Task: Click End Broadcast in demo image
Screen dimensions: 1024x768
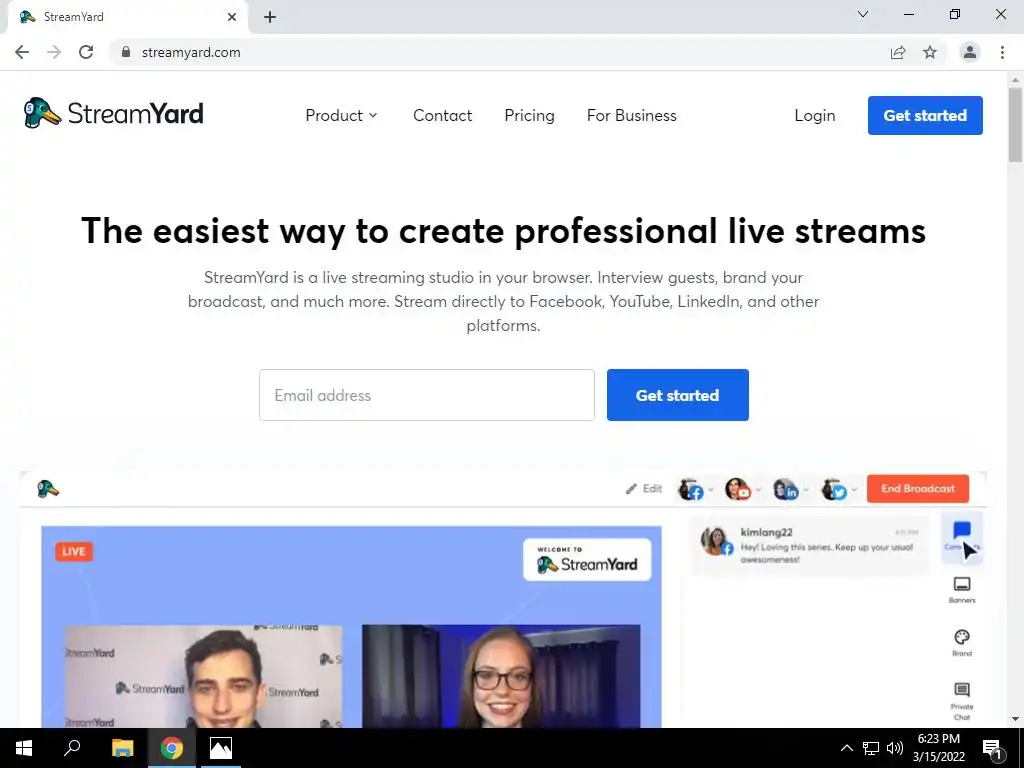Action: (x=918, y=488)
